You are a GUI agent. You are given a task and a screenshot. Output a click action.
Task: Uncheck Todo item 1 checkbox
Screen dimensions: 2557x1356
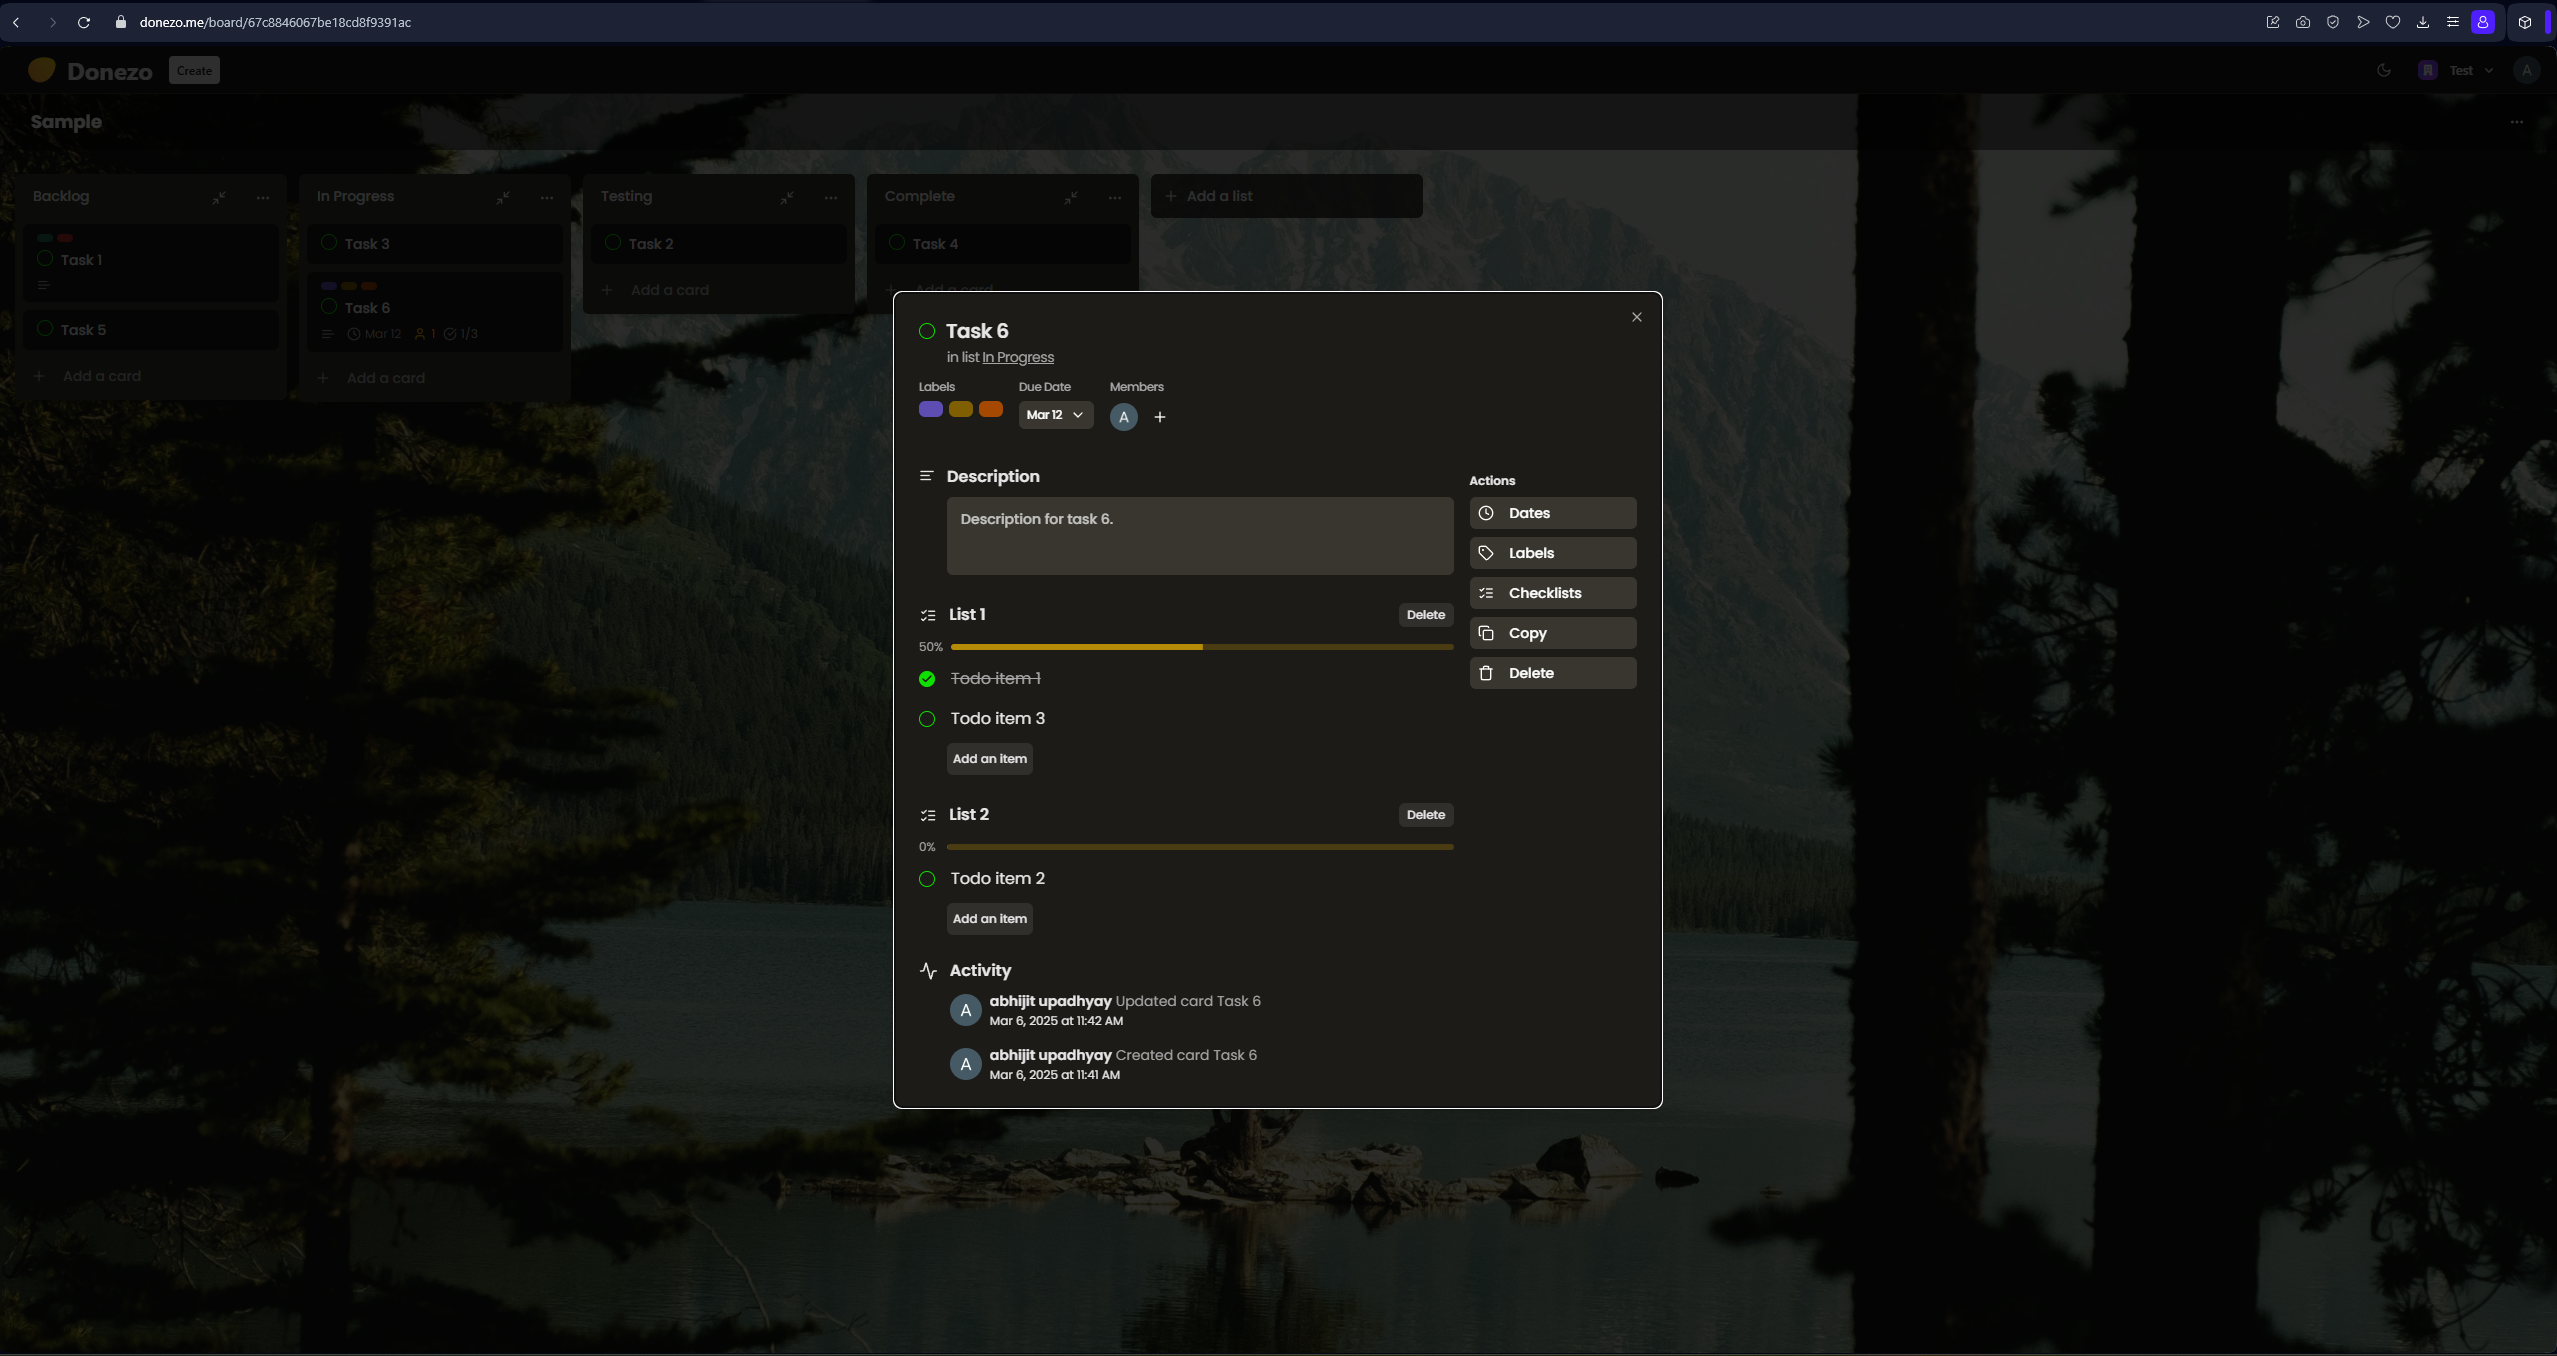pyautogui.click(x=927, y=679)
